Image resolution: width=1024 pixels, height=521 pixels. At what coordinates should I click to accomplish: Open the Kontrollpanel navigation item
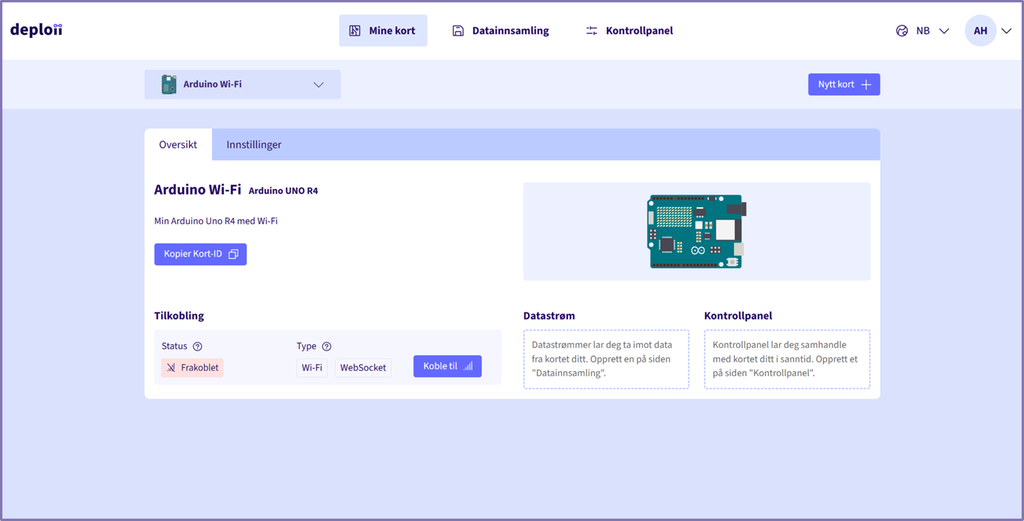[629, 31]
